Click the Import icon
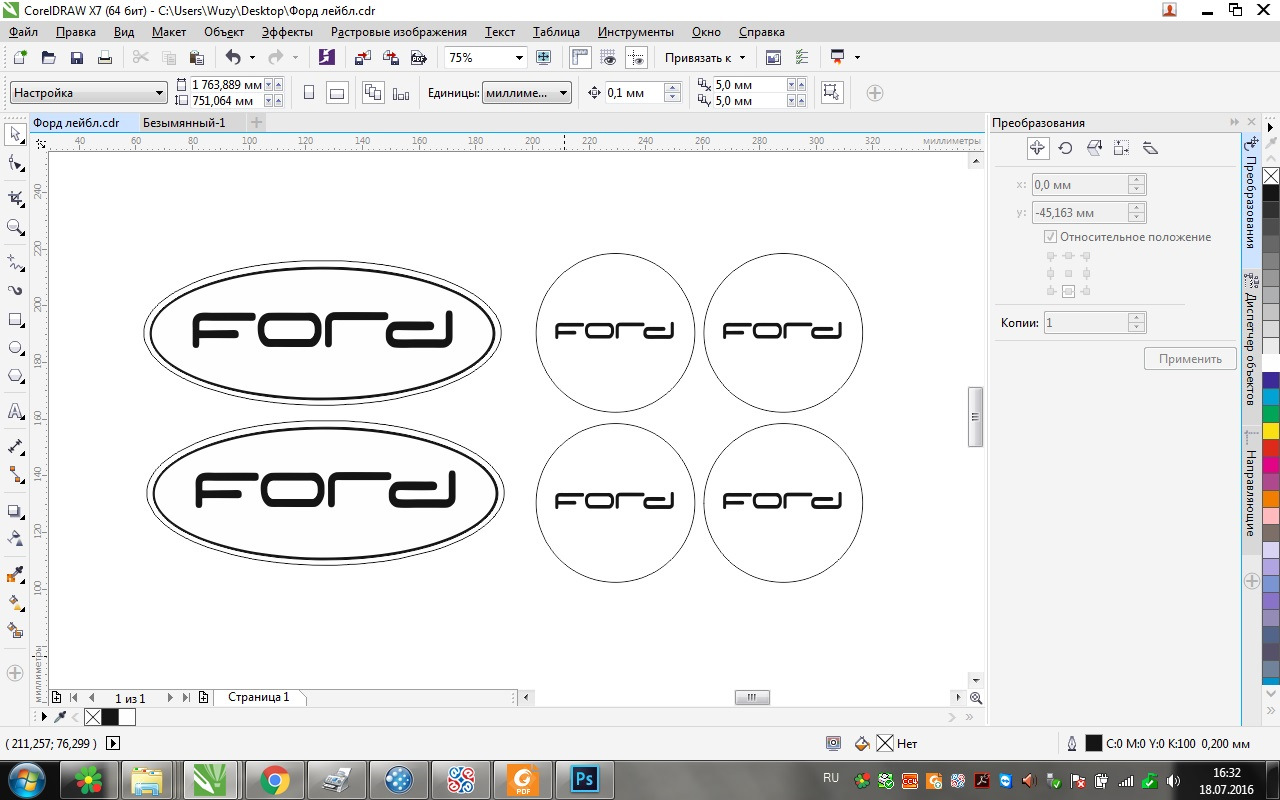Image resolution: width=1280 pixels, height=800 pixels. pyautogui.click(x=363, y=57)
